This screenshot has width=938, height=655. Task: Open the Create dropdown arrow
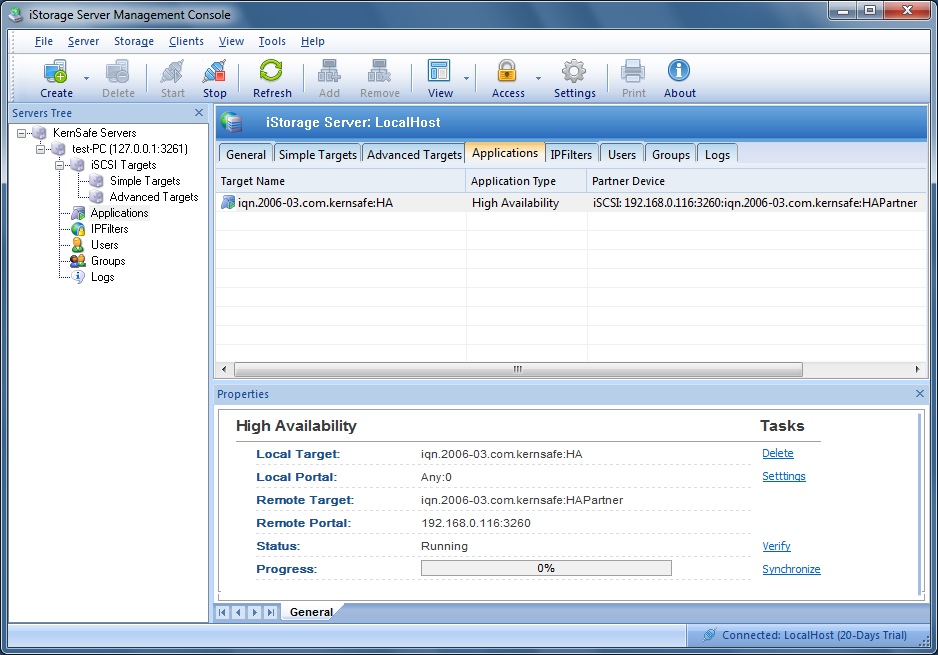pyautogui.click(x=86, y=78)
